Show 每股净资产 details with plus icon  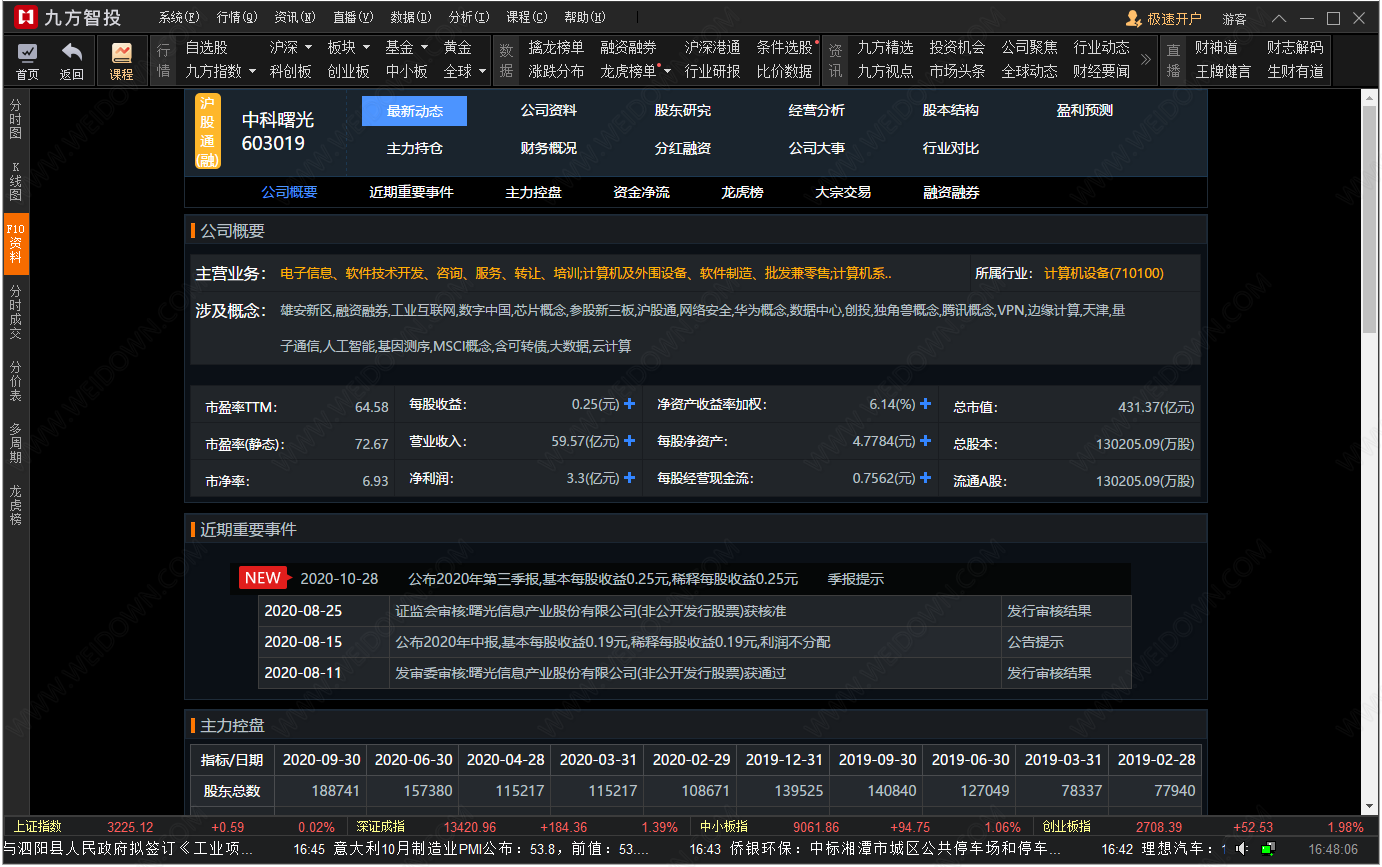point(926,441)
